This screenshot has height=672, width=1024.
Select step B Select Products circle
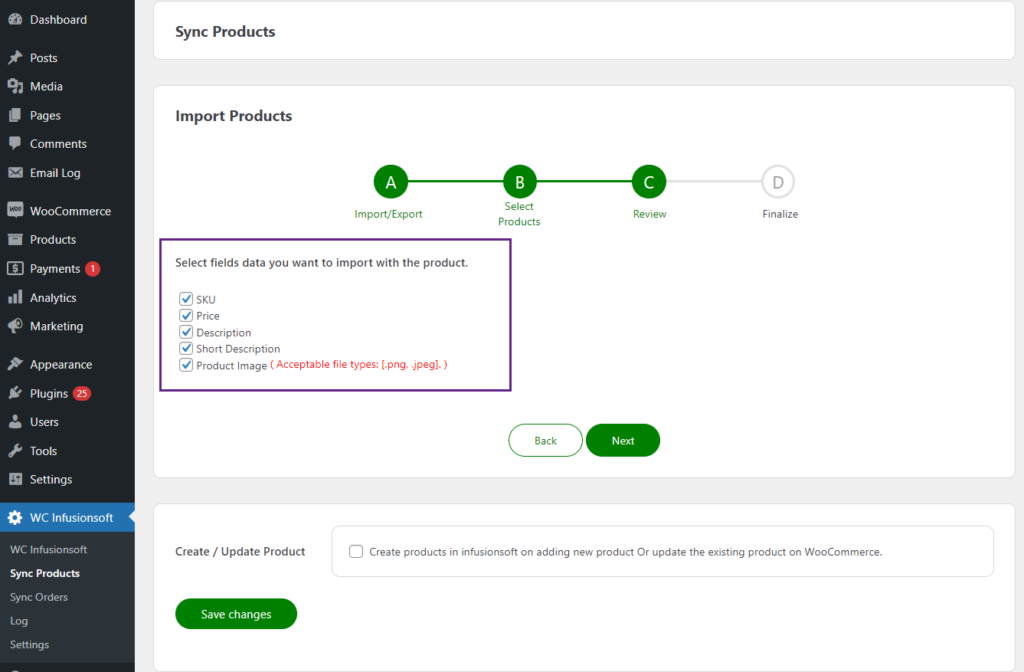[x=520, y=182]
